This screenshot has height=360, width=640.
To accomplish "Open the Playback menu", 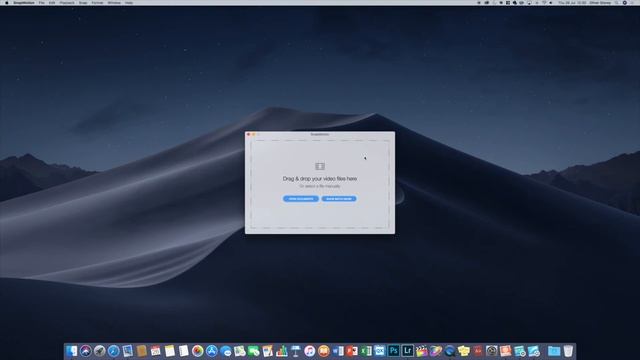I will [x=67, y=3].
